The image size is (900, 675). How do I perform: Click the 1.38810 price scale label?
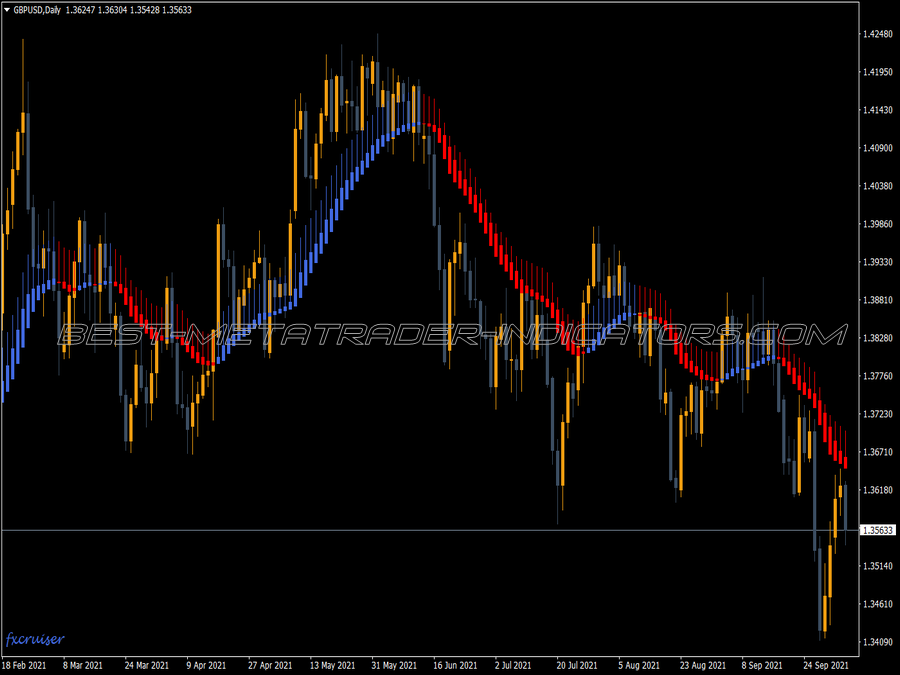point(878,300)
